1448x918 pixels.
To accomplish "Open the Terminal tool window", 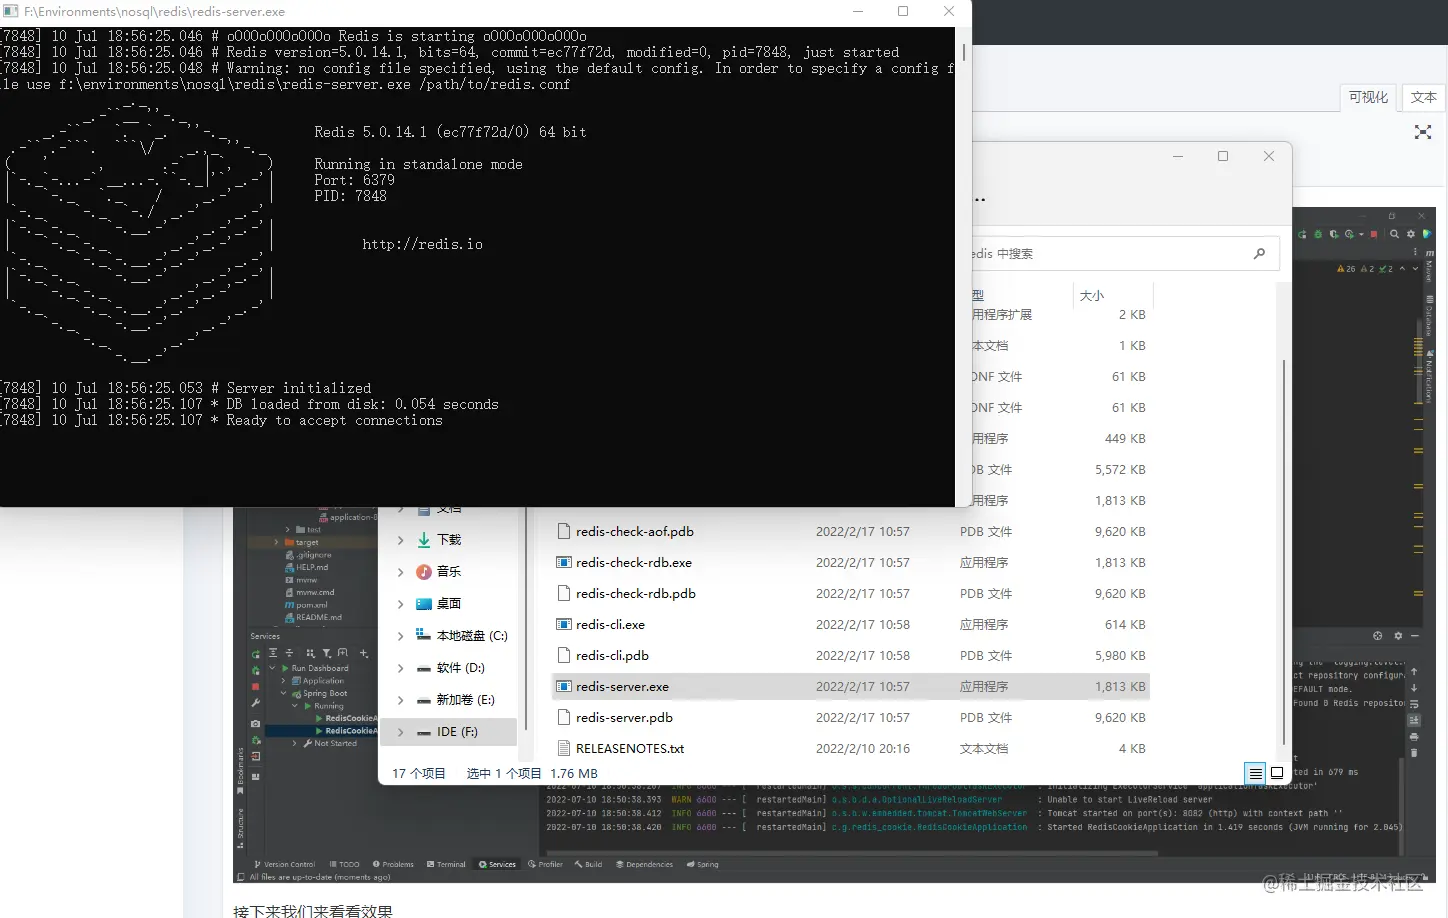I will 450,864.
